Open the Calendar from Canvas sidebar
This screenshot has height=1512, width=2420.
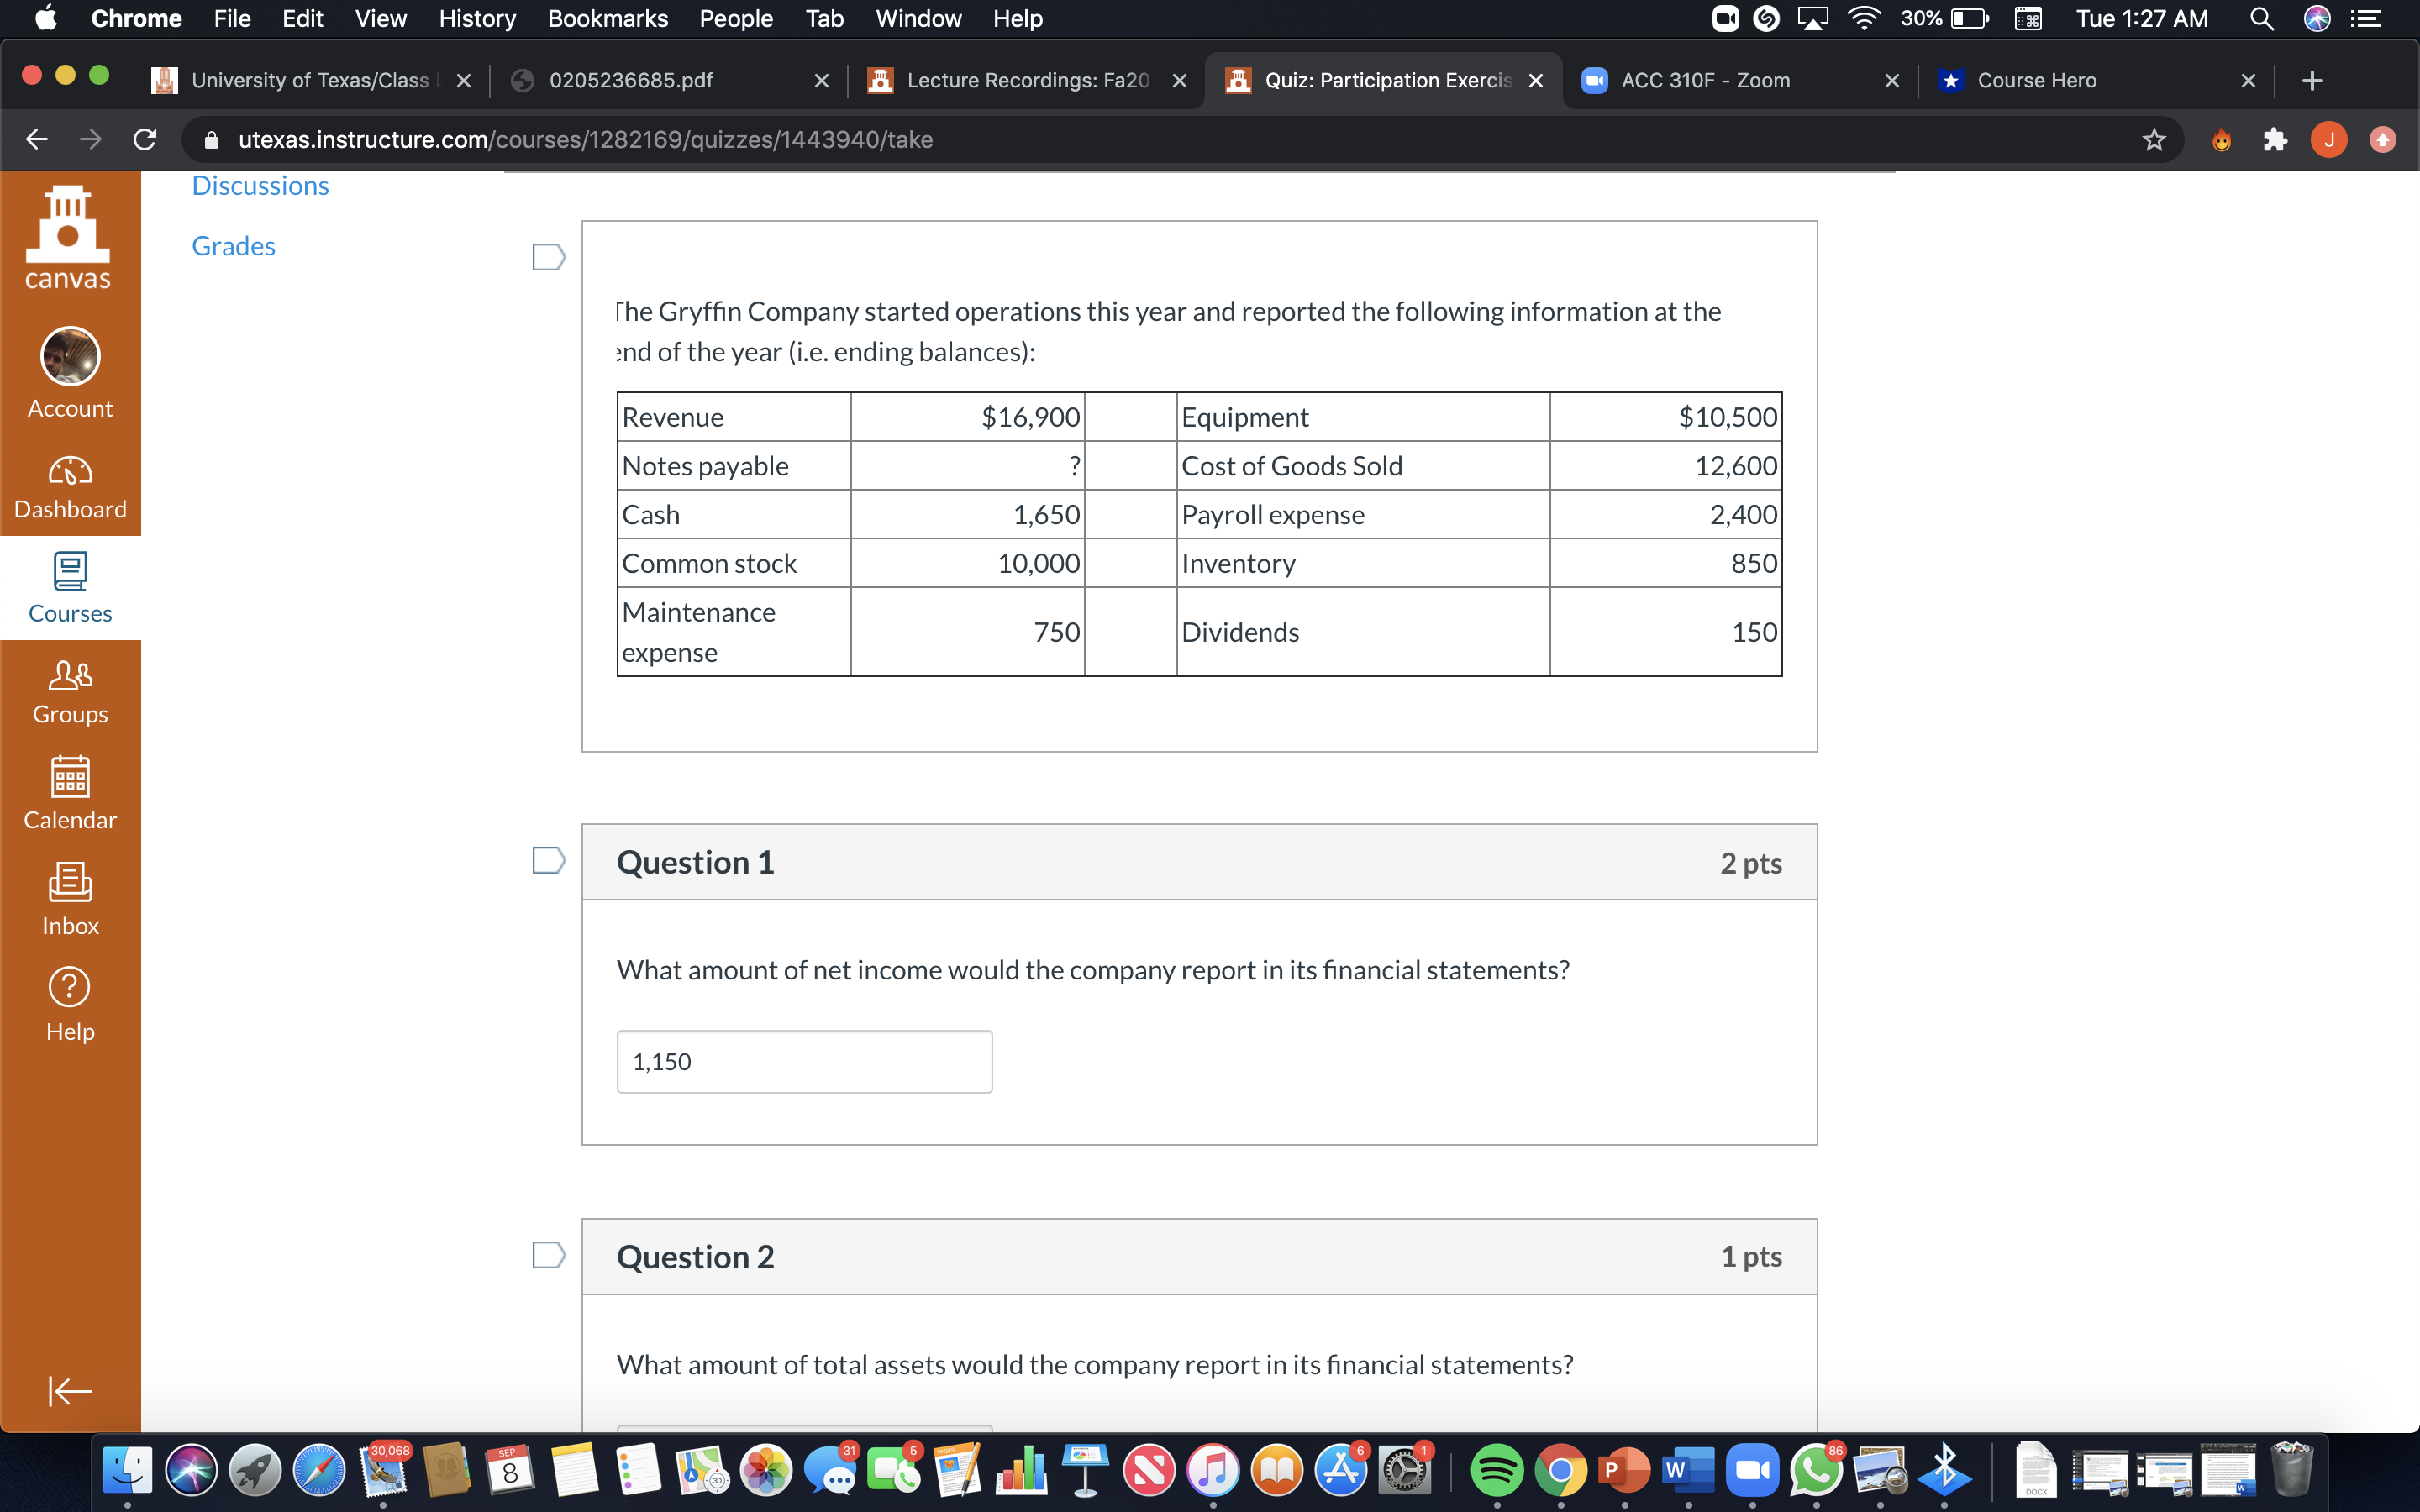click(x=69, y=793)
